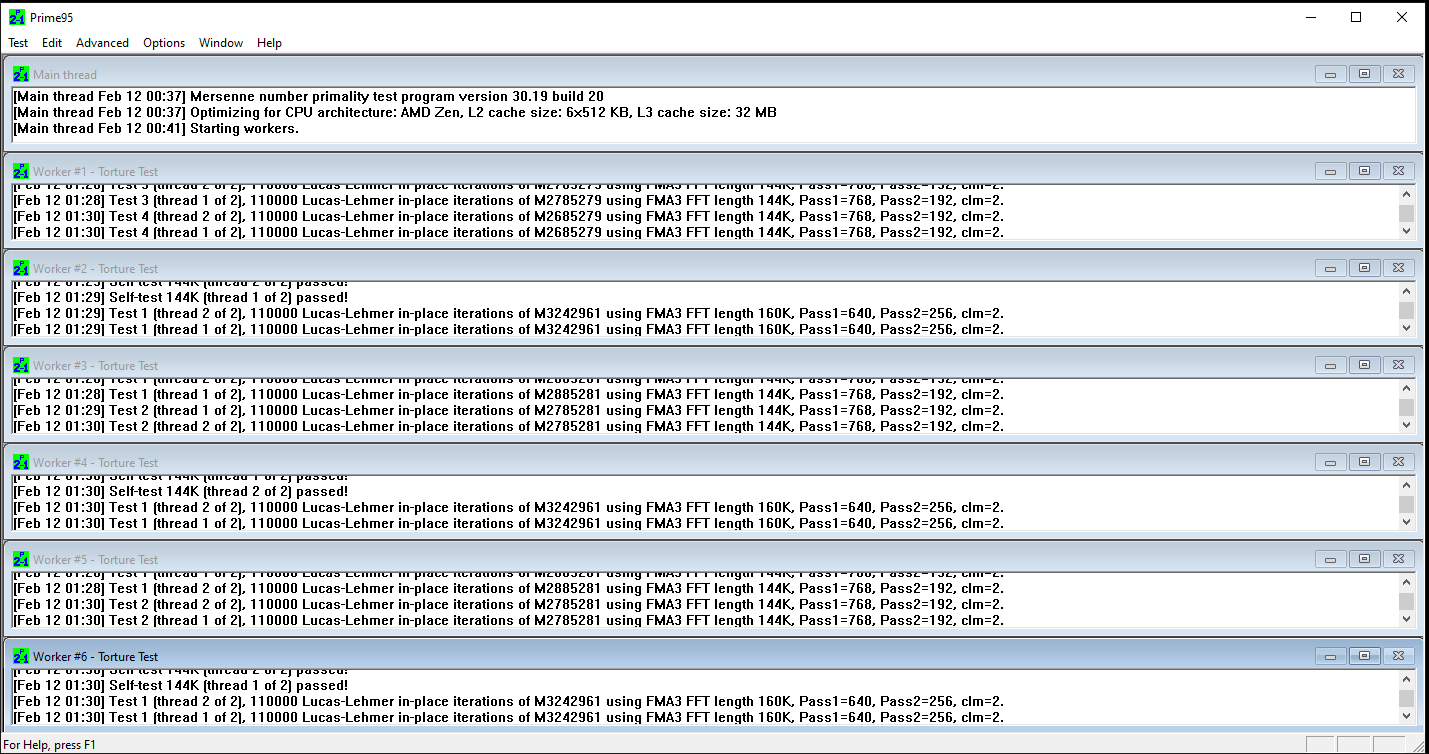This screenshot has height=754, width=1429.
Task: Click the scroll-up arrow in Worker #5
Action: coord(1406,583)
